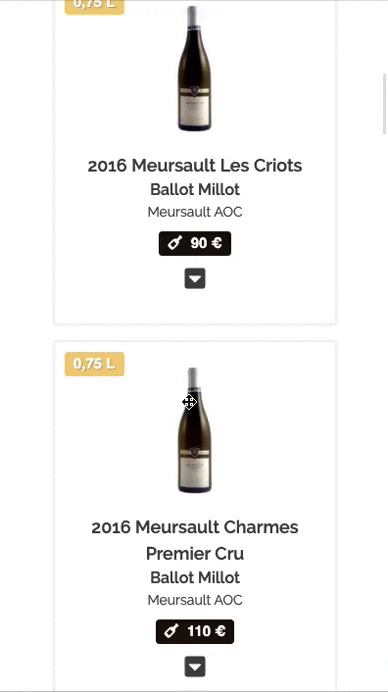Screen dimensions: 388x692
Task: Expand details under Meursault Charmes Premier Cru
Action: point(195,666)
